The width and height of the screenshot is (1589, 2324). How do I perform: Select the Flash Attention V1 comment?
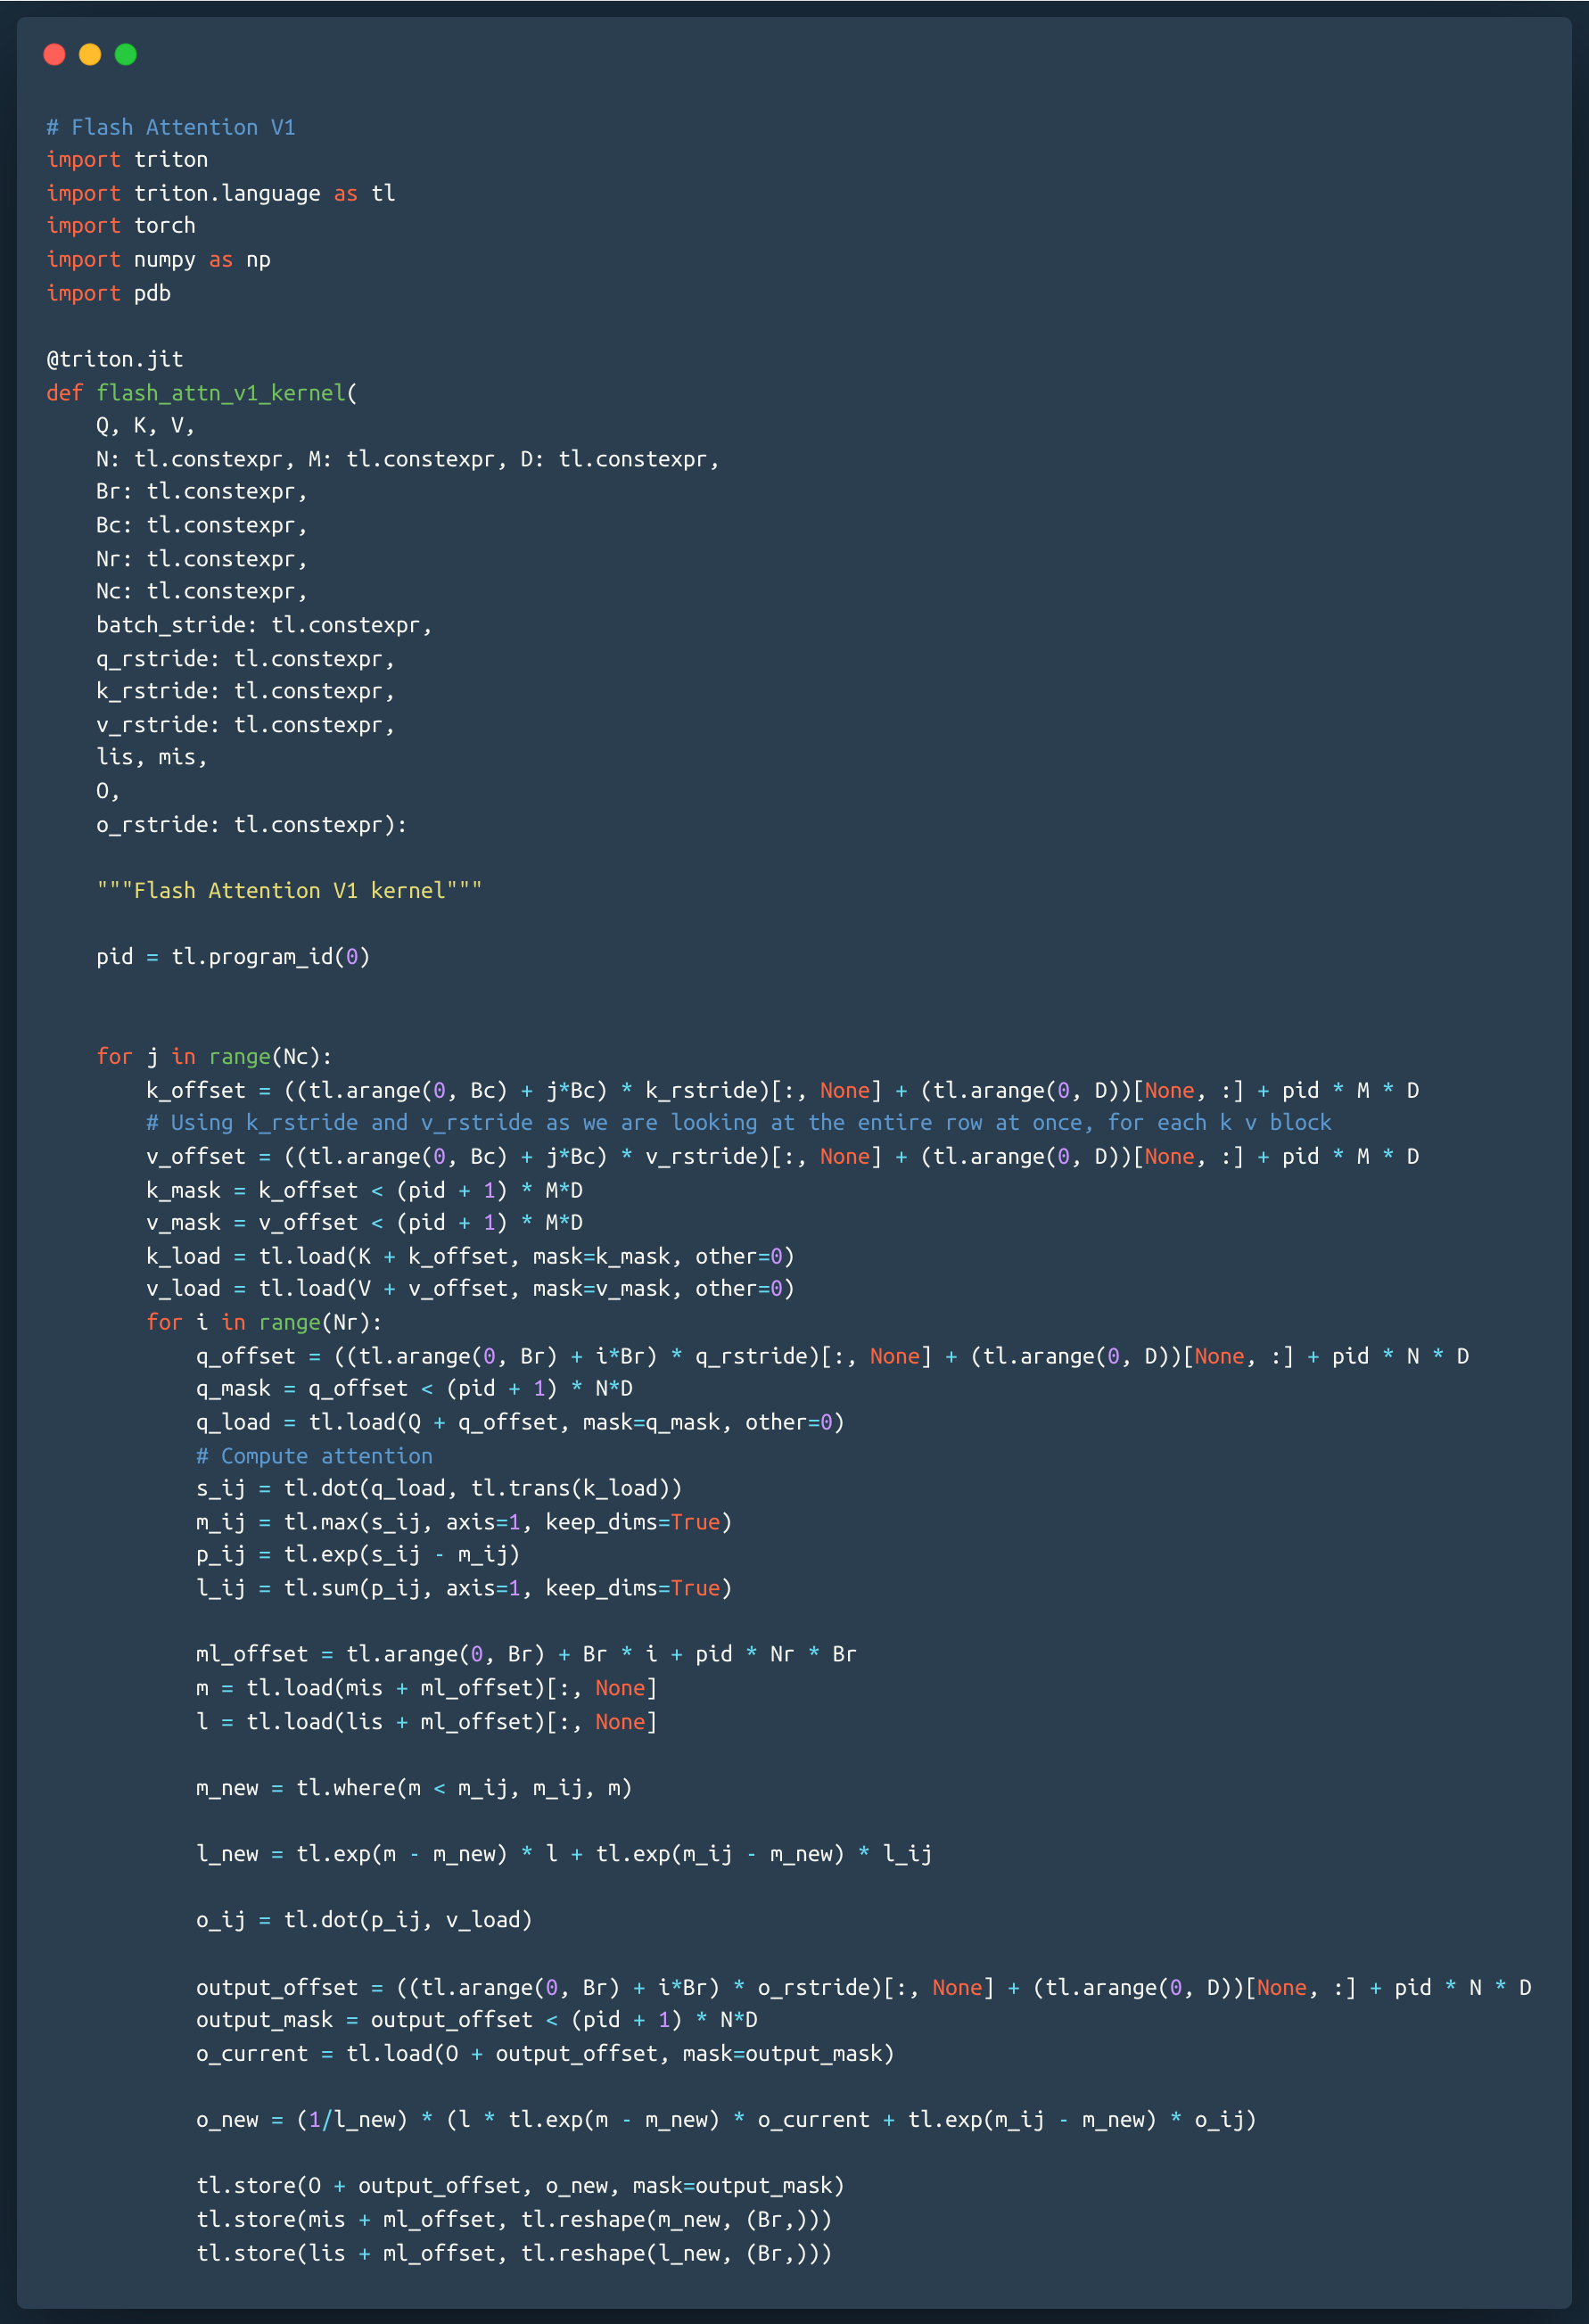(170, 127)
